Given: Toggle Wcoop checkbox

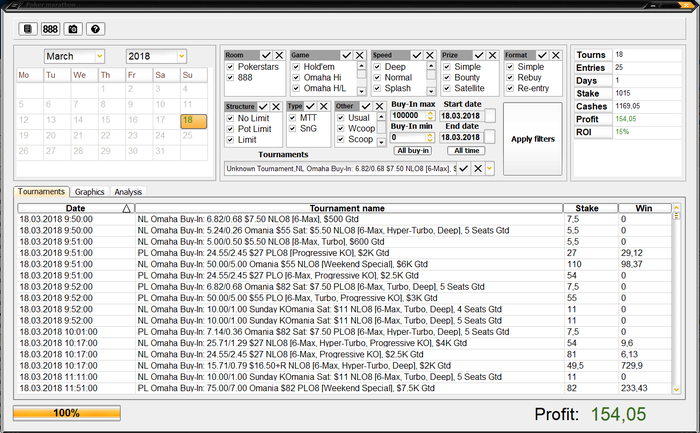Looking at the screenshot, I should click(341, 129).
